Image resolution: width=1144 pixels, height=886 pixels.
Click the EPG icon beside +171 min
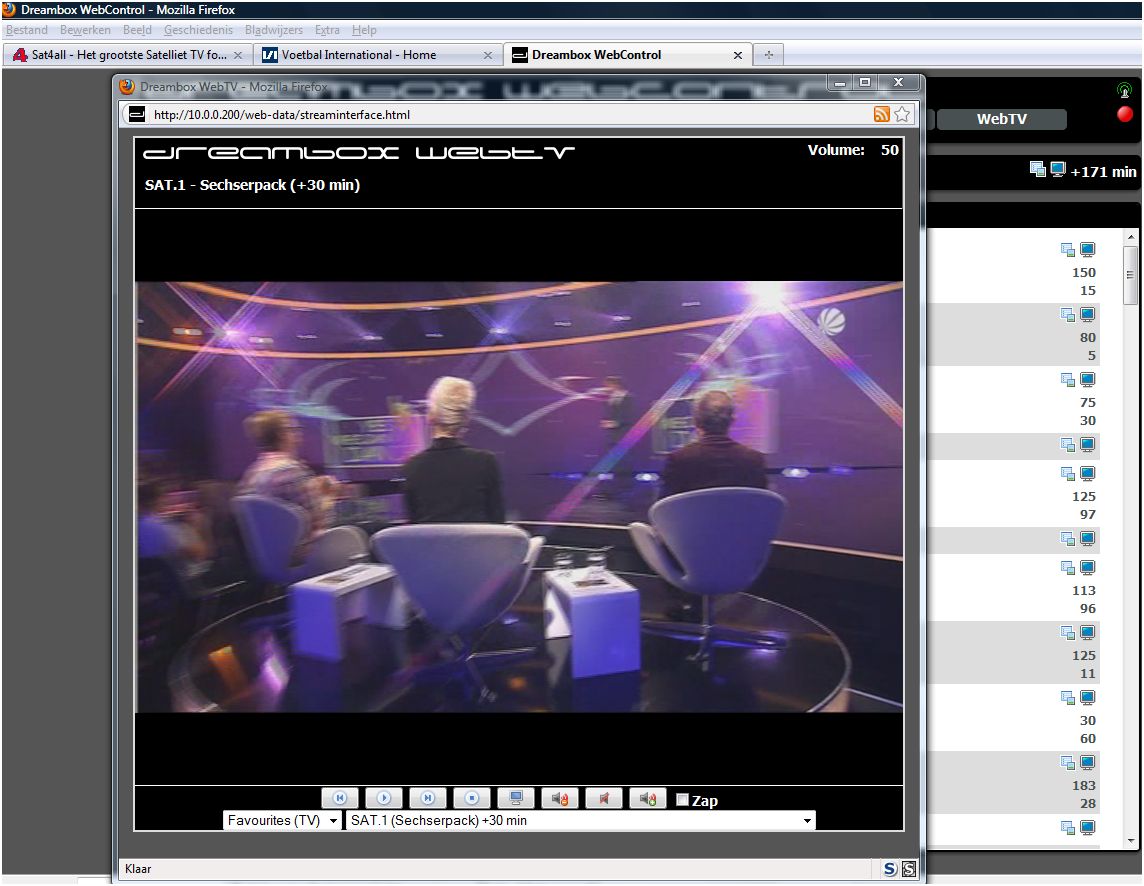pos(1037,169)
